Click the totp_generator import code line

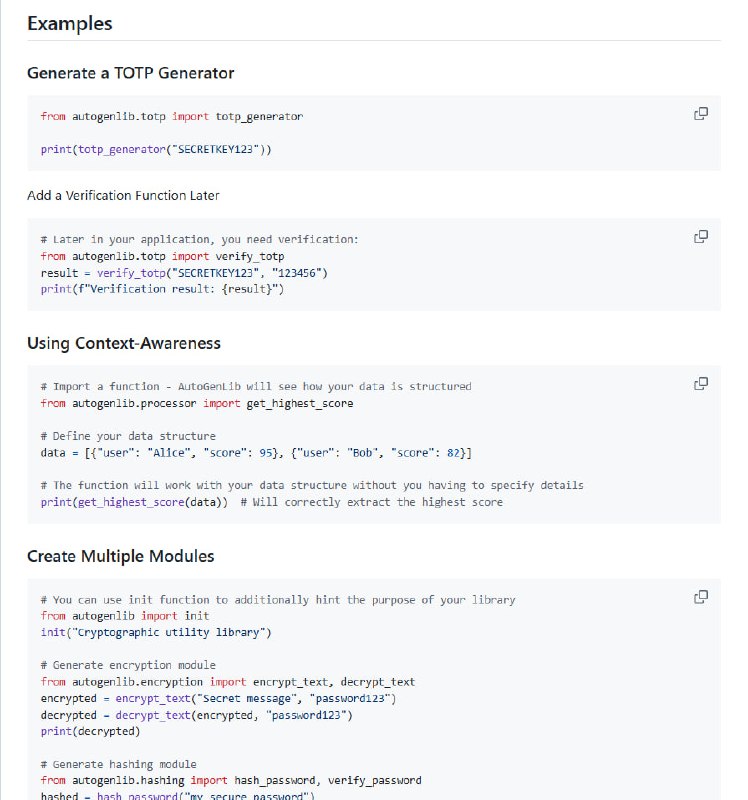tap(171, 117)
